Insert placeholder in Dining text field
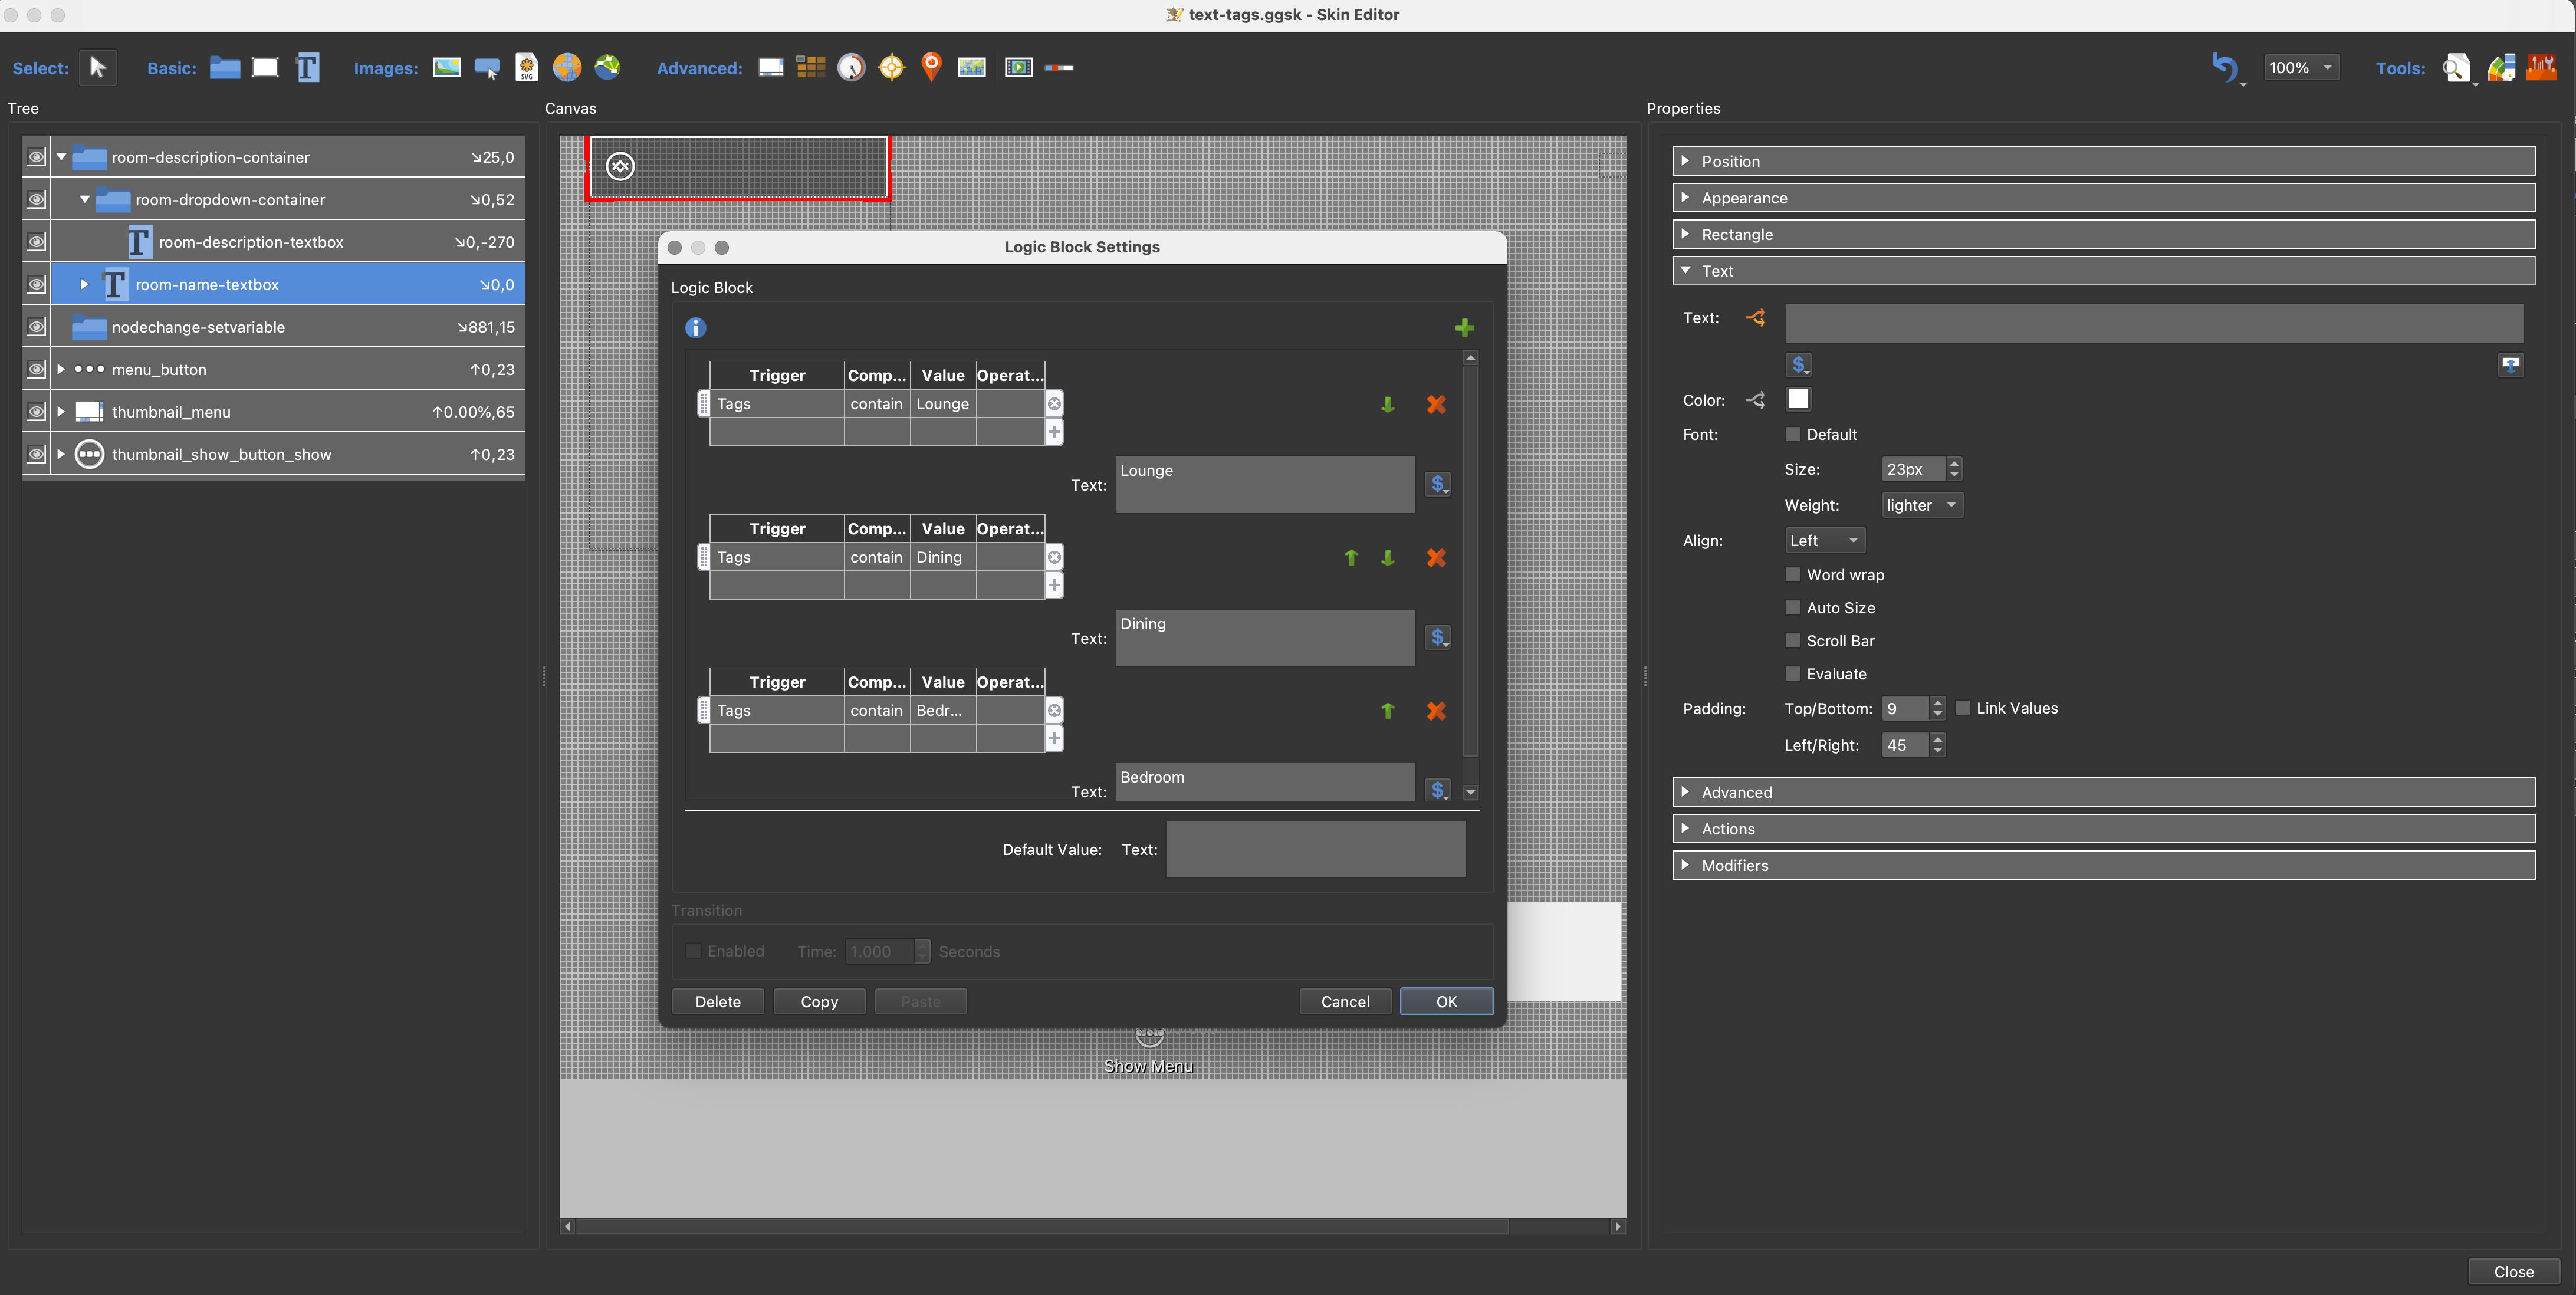This screenshot has width=2576, height=1295. (x=1437, y=637)
